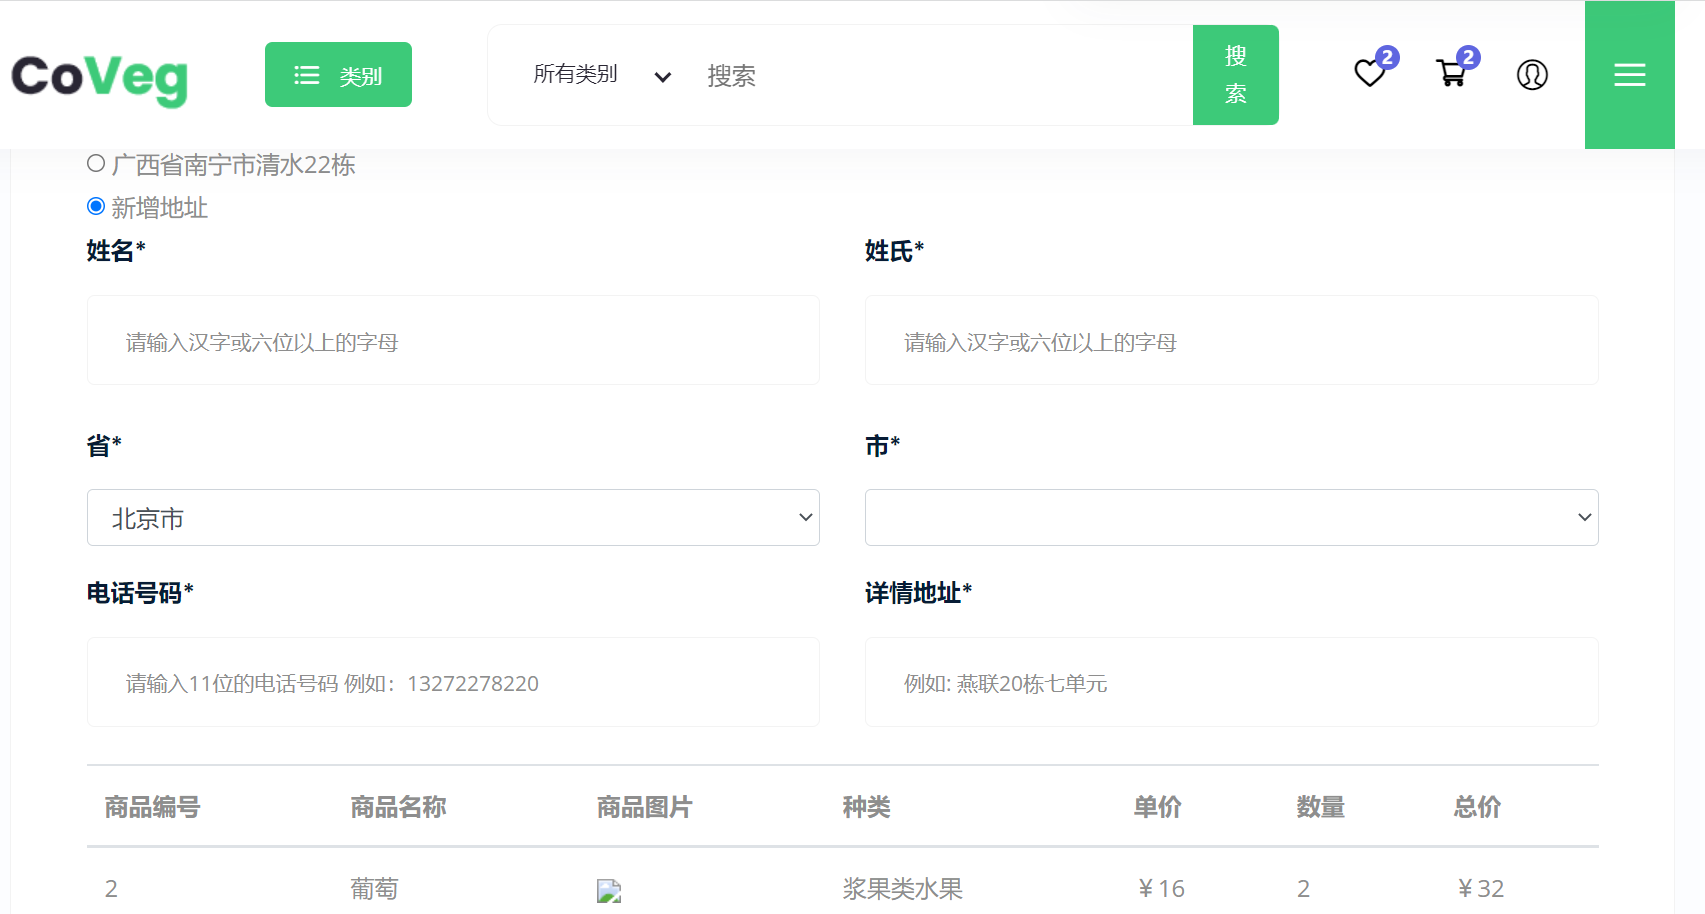The width and height of the screenshot is (1705, 914).
Task: Click the 电话号码 input field
Action: (x=453, y=682)
